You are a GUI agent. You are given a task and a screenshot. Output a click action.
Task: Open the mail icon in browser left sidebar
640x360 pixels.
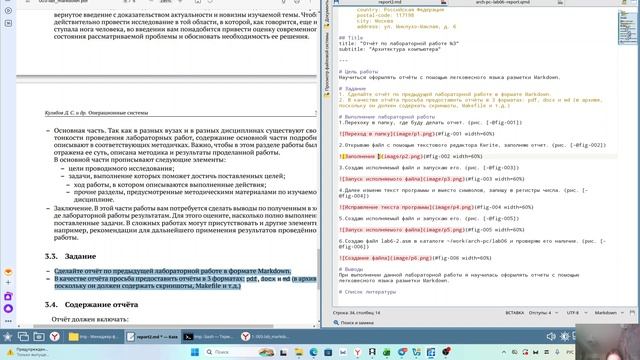click(x=8, y=23)
